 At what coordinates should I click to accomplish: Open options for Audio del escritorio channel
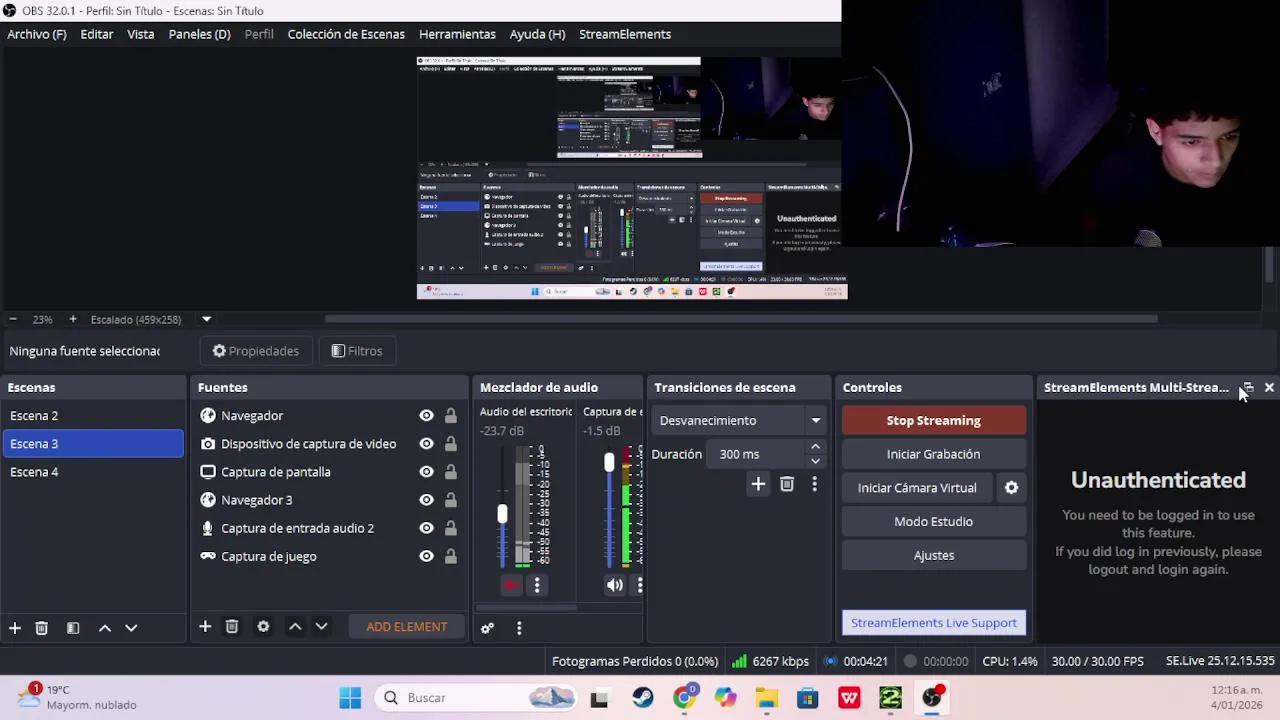(537, 585)
